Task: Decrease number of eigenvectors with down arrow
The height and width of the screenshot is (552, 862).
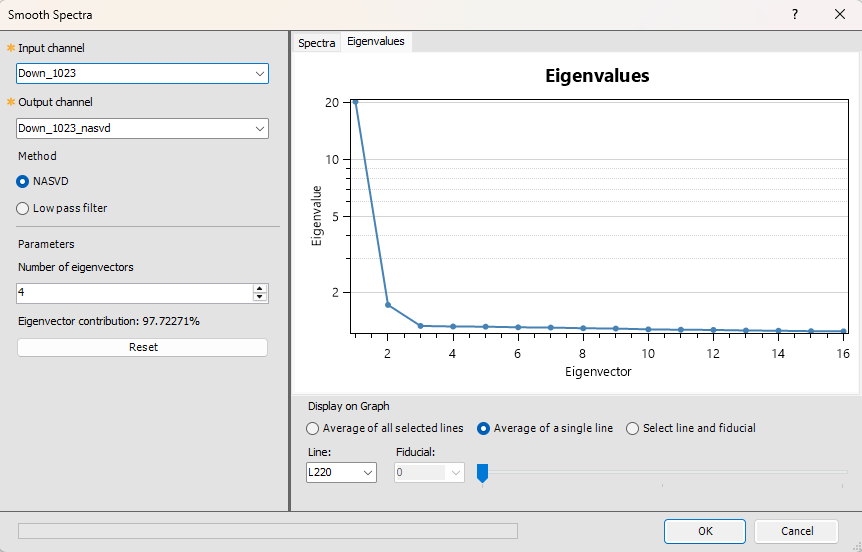Action: 260,297
